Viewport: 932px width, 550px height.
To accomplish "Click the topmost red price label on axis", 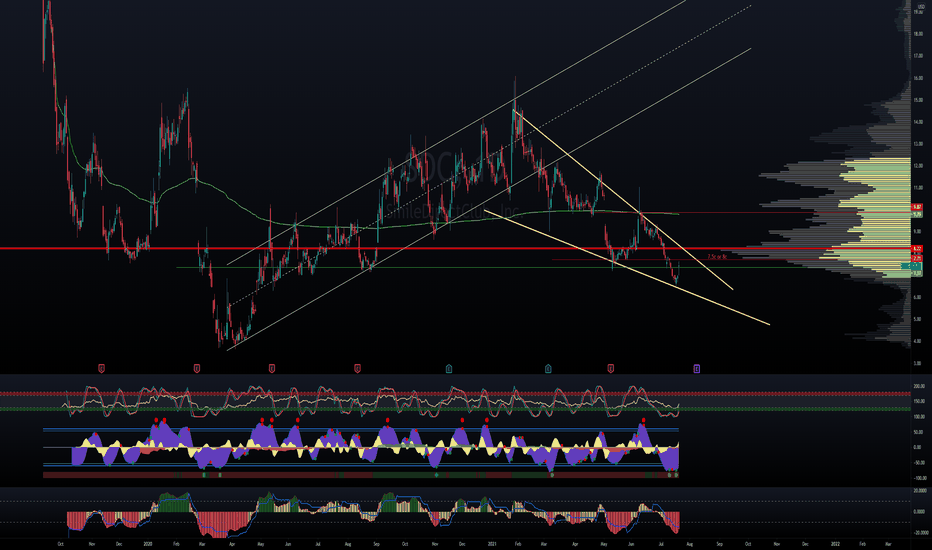I will point(917,207).
